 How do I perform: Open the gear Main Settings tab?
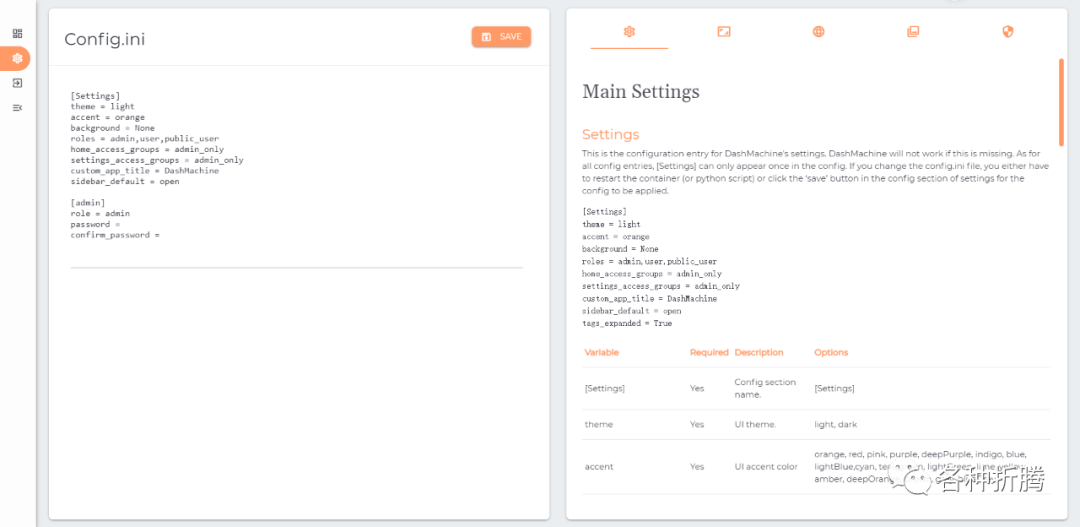[x=629, y=32]
